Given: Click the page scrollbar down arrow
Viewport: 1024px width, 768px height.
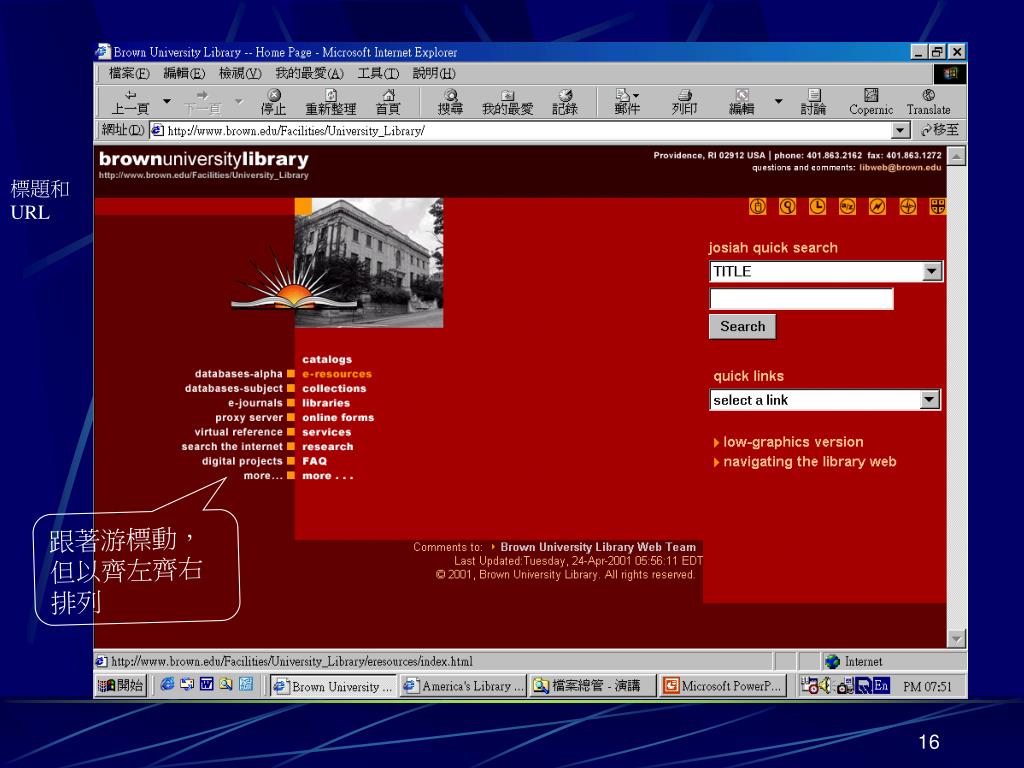Looking at the screenshot, I should point(956,639).
